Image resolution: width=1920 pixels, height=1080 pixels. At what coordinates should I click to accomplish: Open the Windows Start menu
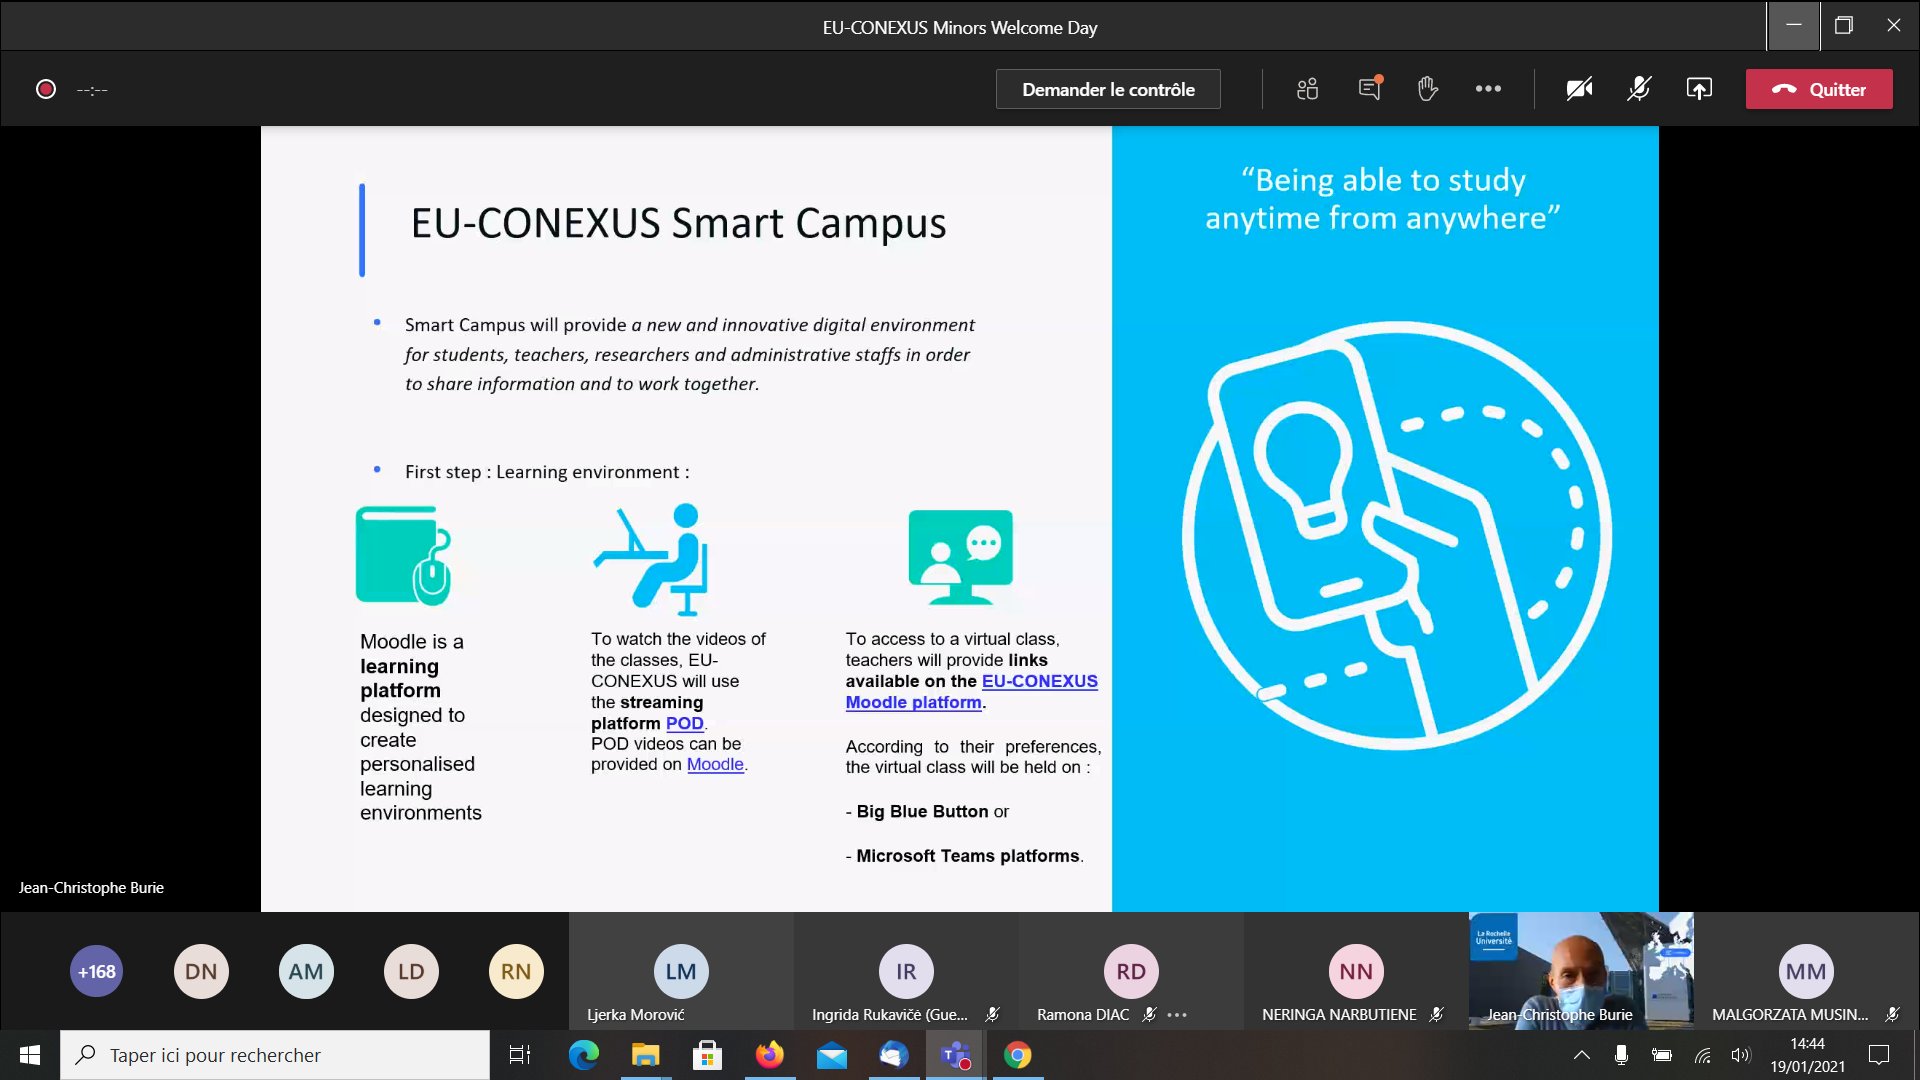(x=28, y=1054)
